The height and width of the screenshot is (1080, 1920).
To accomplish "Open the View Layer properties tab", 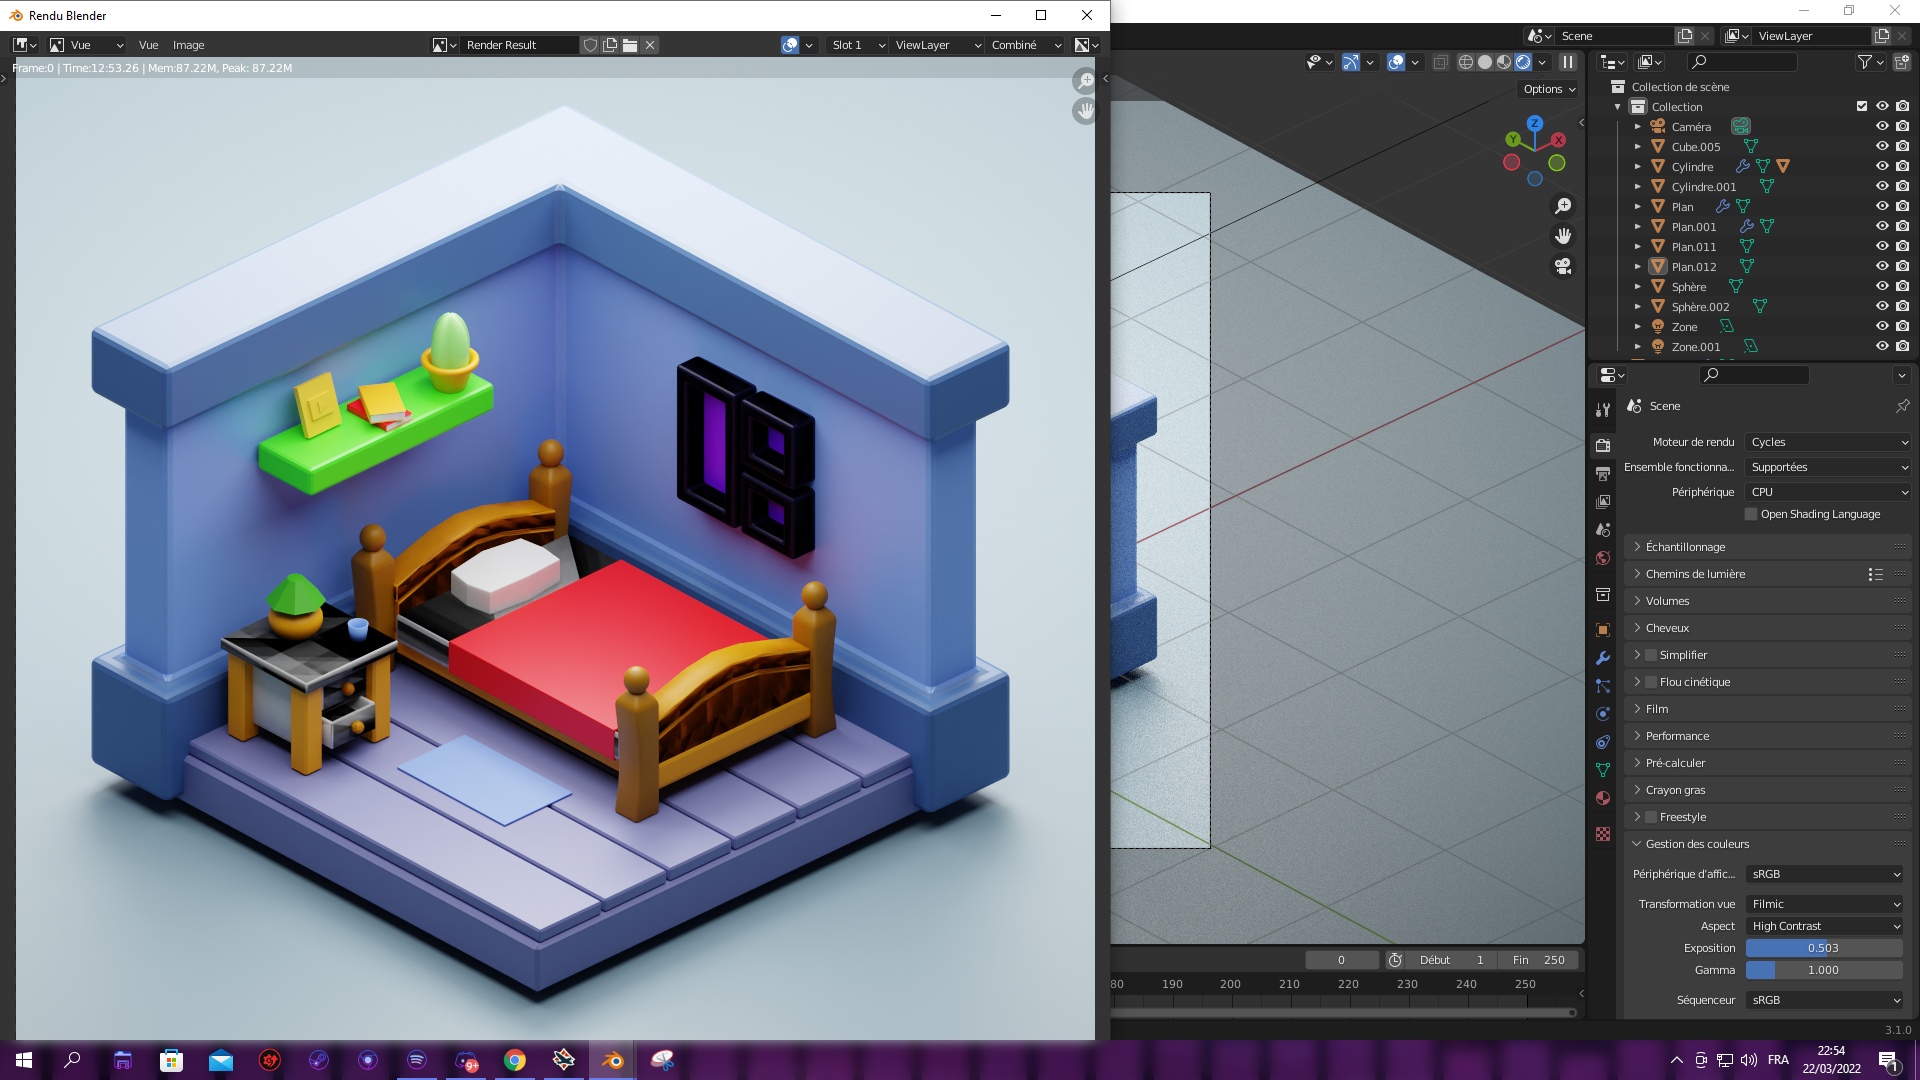I will 1603,502.
